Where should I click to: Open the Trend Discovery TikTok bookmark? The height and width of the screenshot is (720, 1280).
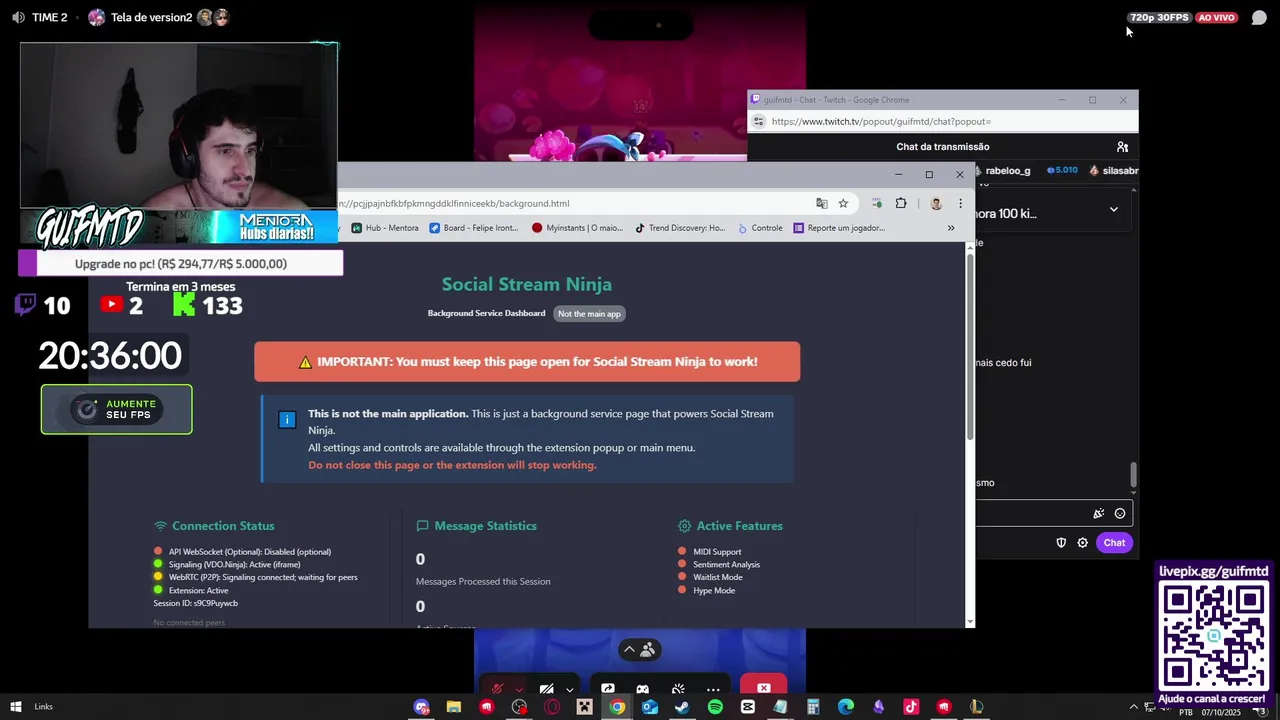coord(680,228)
